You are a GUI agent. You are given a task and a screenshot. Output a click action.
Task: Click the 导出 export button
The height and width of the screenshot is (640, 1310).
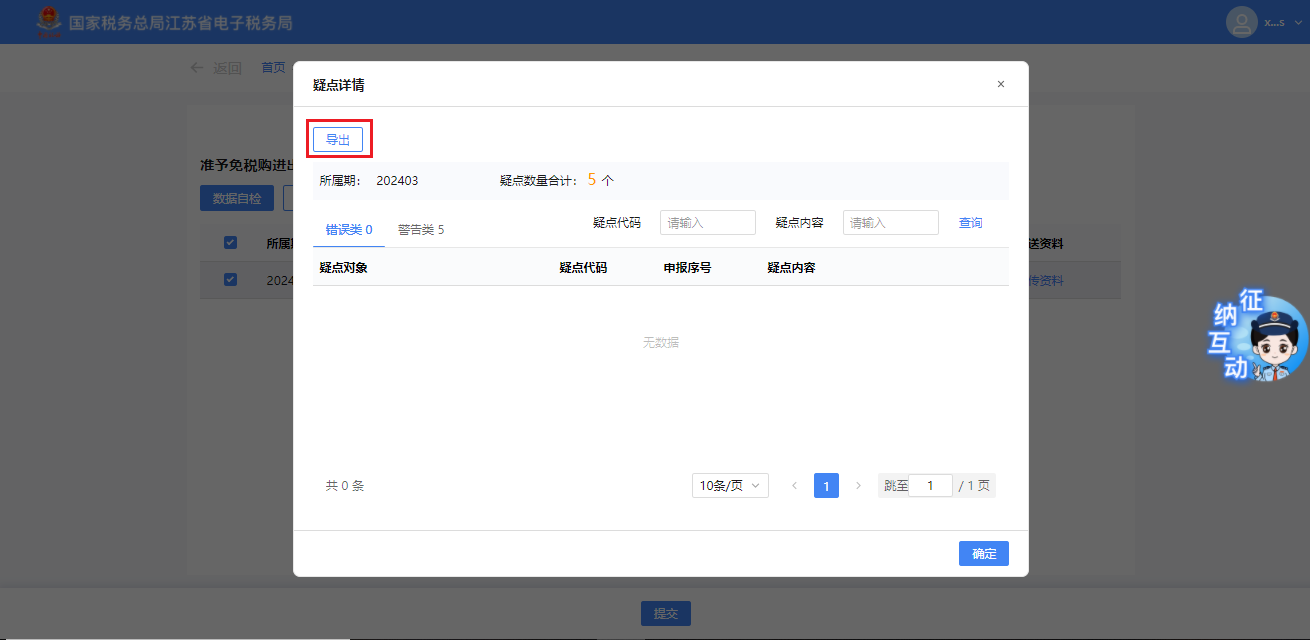point(338,140)
